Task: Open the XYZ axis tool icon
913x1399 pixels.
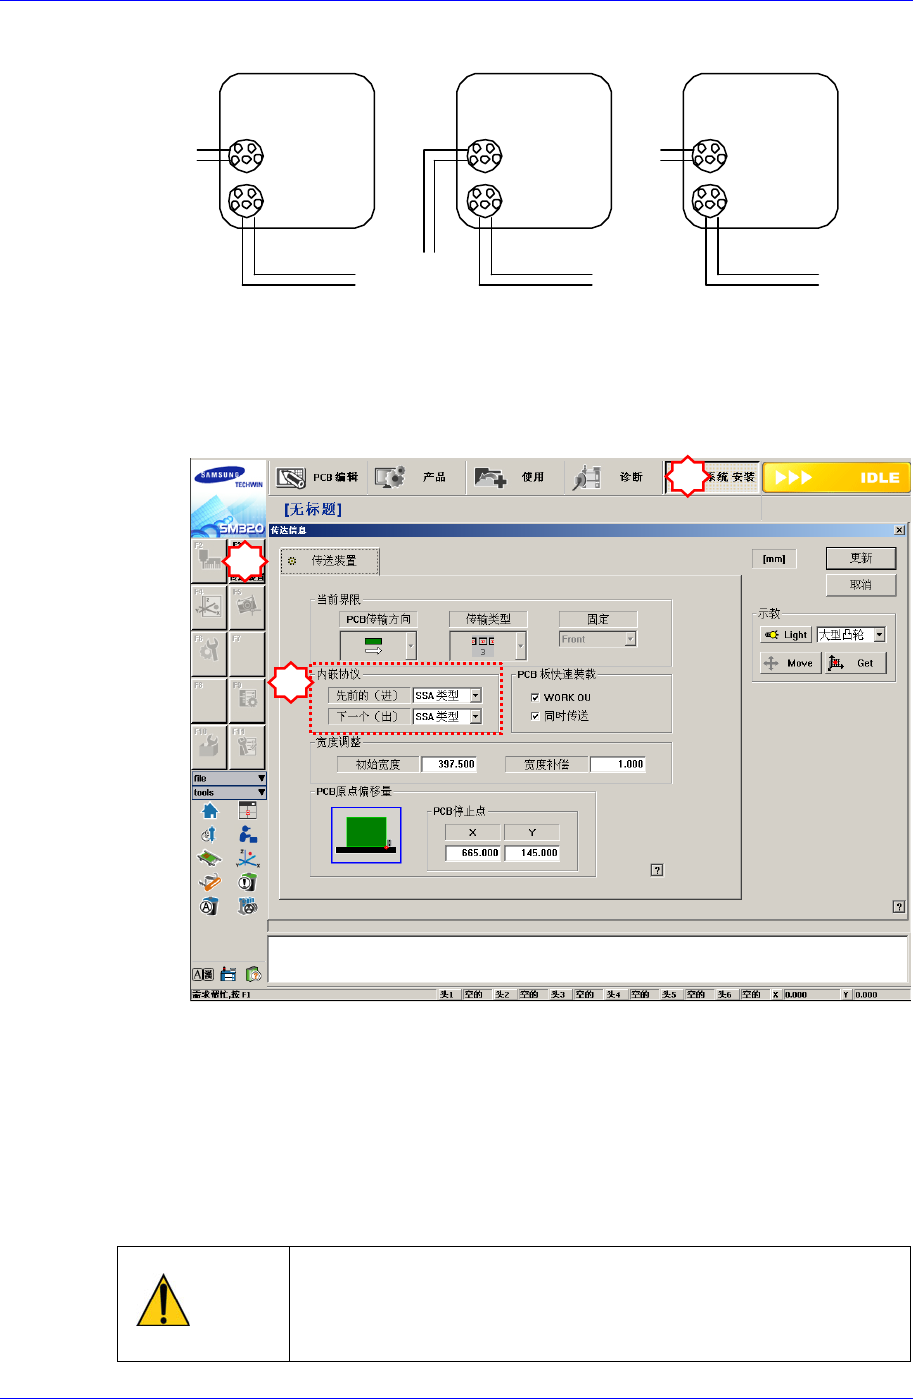Action: (x=247, y=858)
